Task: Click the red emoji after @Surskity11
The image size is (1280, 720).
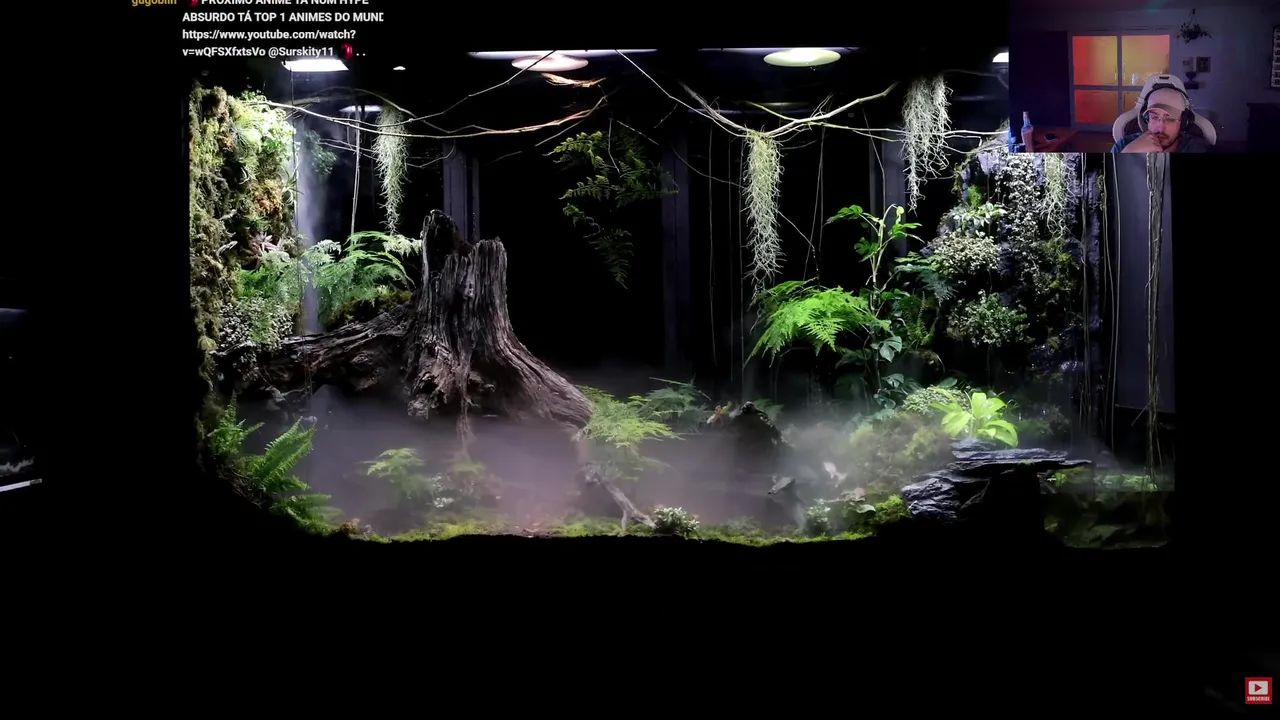Action: pyautogui.click(x=346, y=51)
